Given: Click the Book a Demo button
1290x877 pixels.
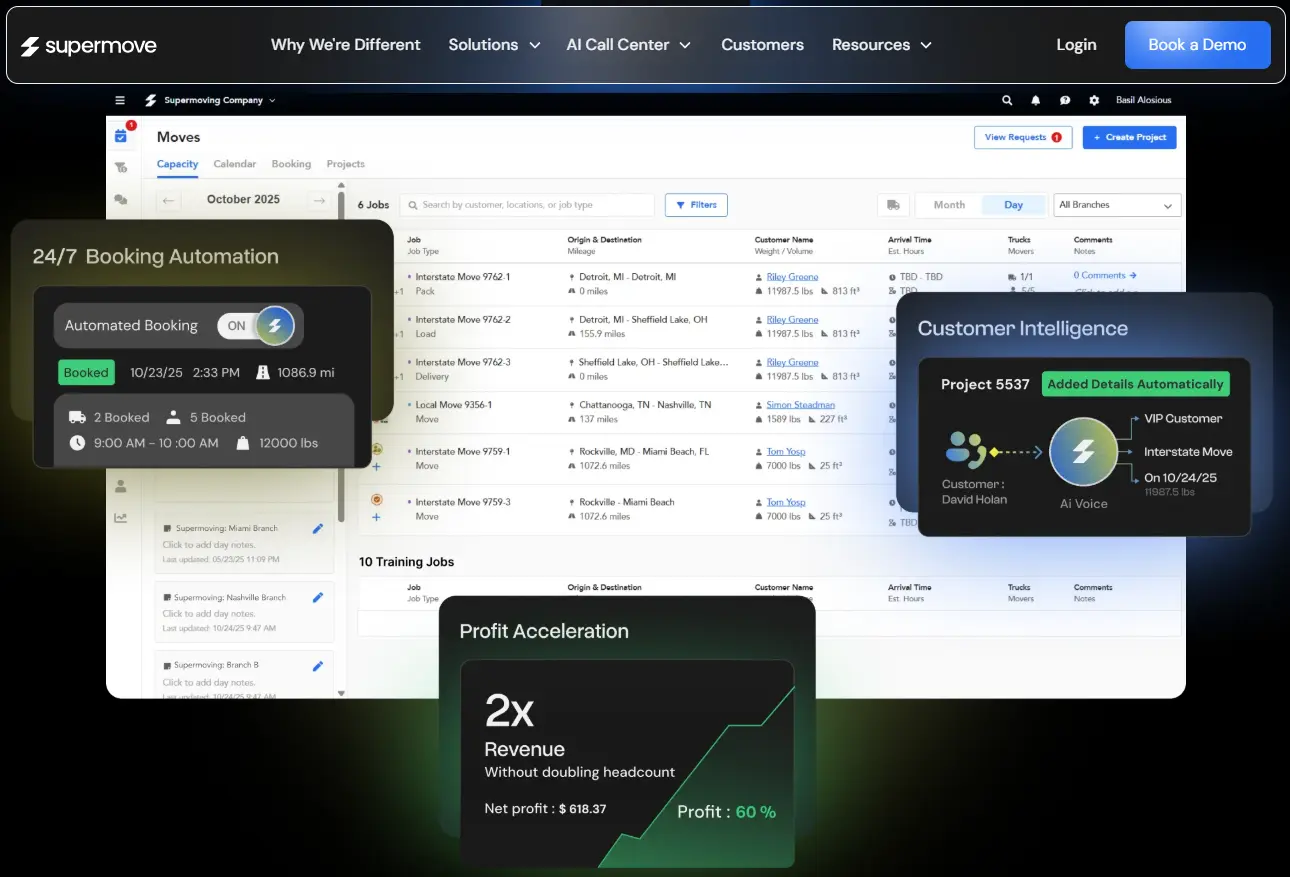Looking at the screenshot, I should pos(1197,44).
